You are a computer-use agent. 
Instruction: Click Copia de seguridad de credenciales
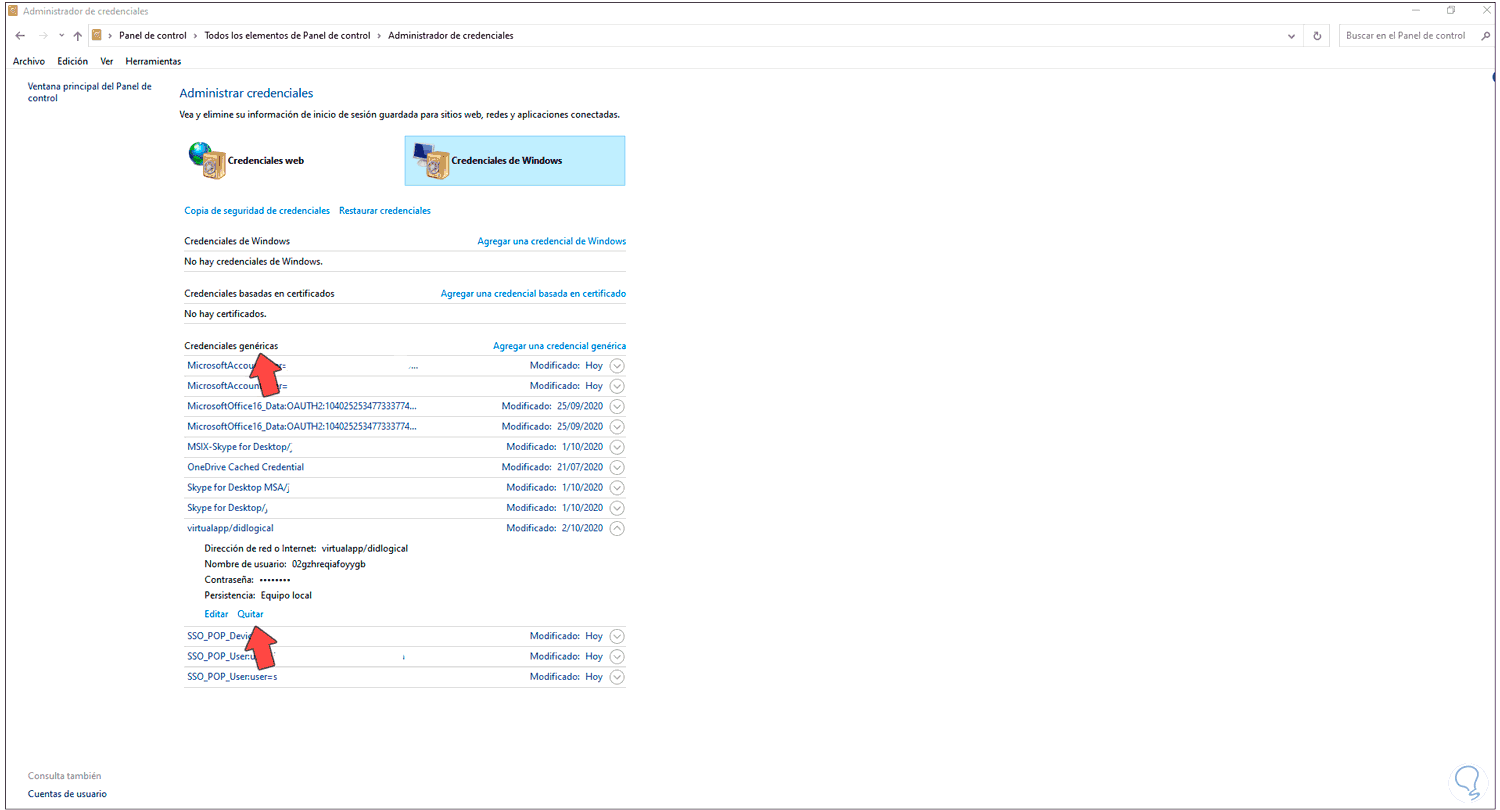click(257, 211)
